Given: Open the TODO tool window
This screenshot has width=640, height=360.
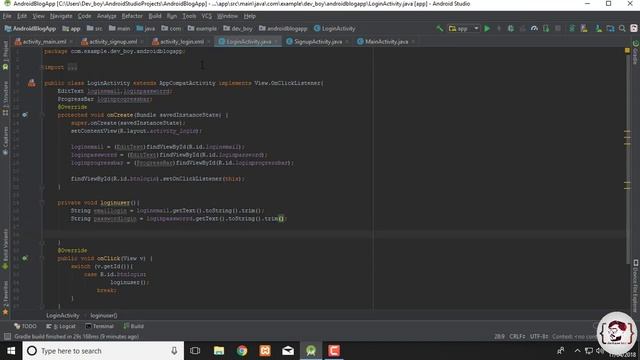Looking at the screenshot, I should coord(25,326).
